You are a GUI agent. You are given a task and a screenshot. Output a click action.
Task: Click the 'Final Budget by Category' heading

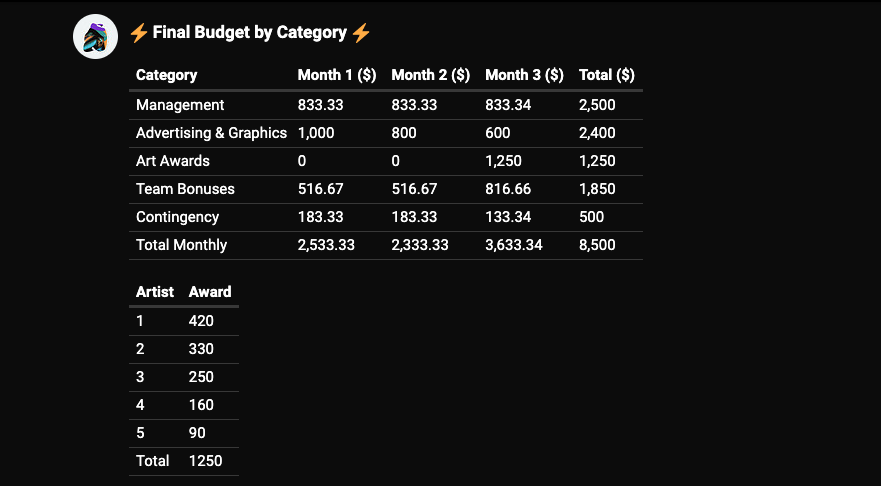249,33
